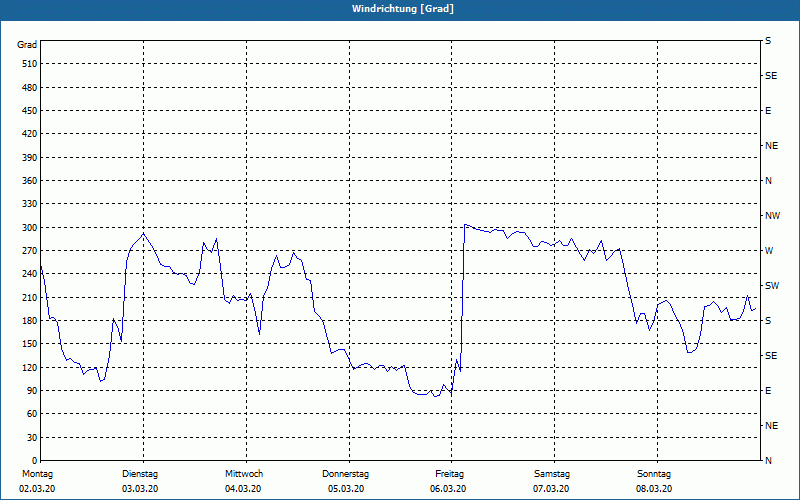Viewport: 800px width, 500px height.
Task: Click the date 02.03.20
Action: pos(37,489)
